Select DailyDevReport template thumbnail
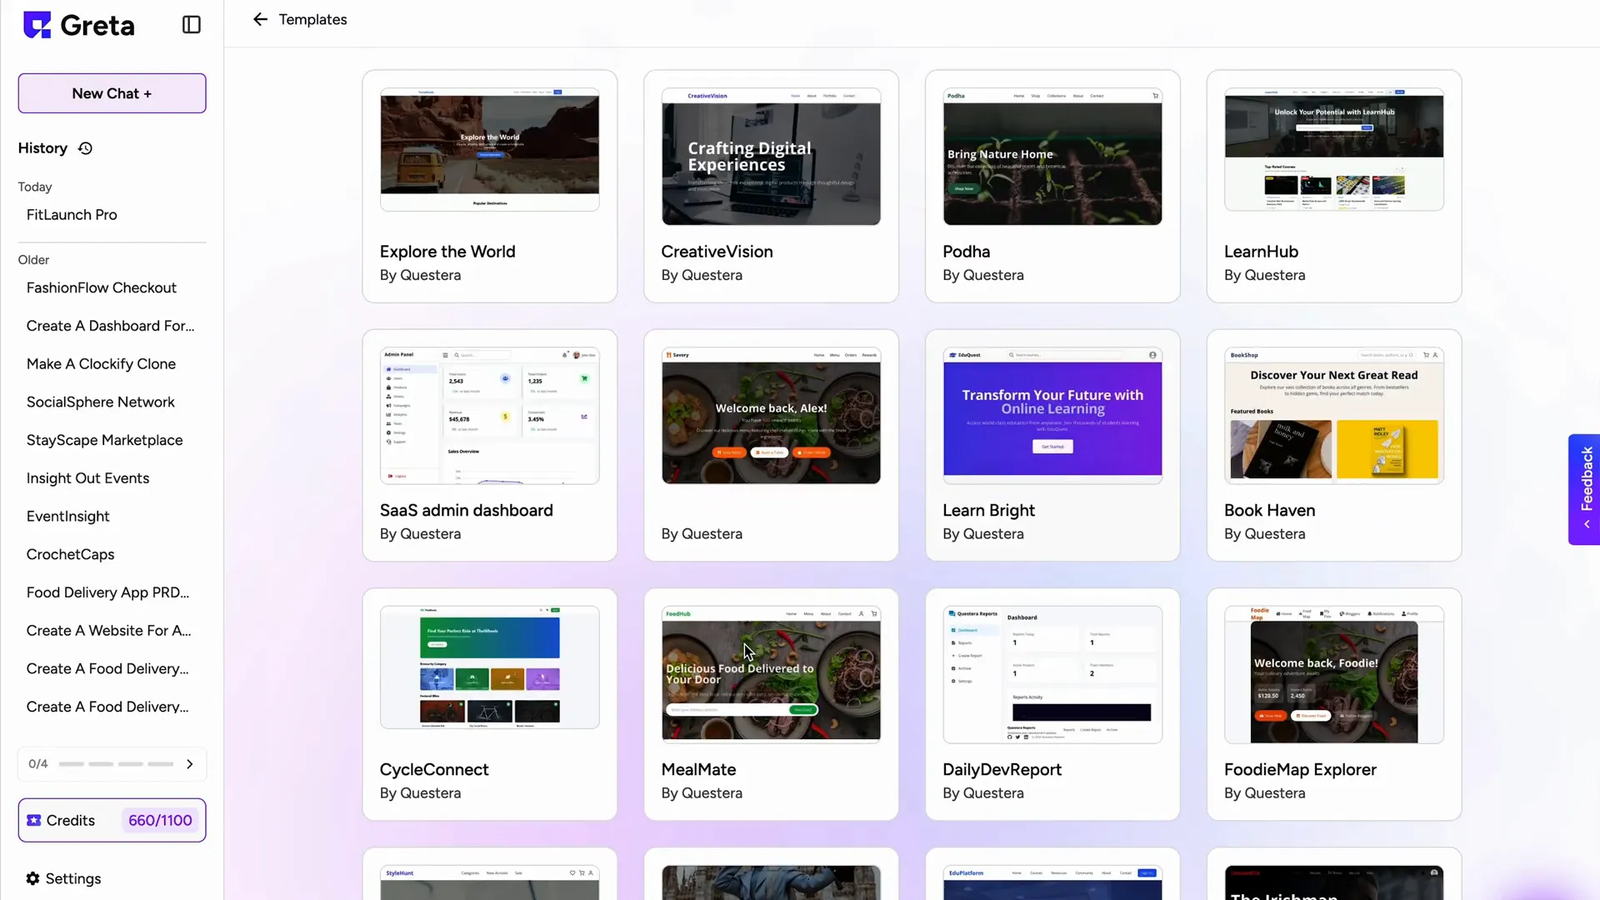The width and height of the screenshot is (1600, 900). tap(1053, 674)
